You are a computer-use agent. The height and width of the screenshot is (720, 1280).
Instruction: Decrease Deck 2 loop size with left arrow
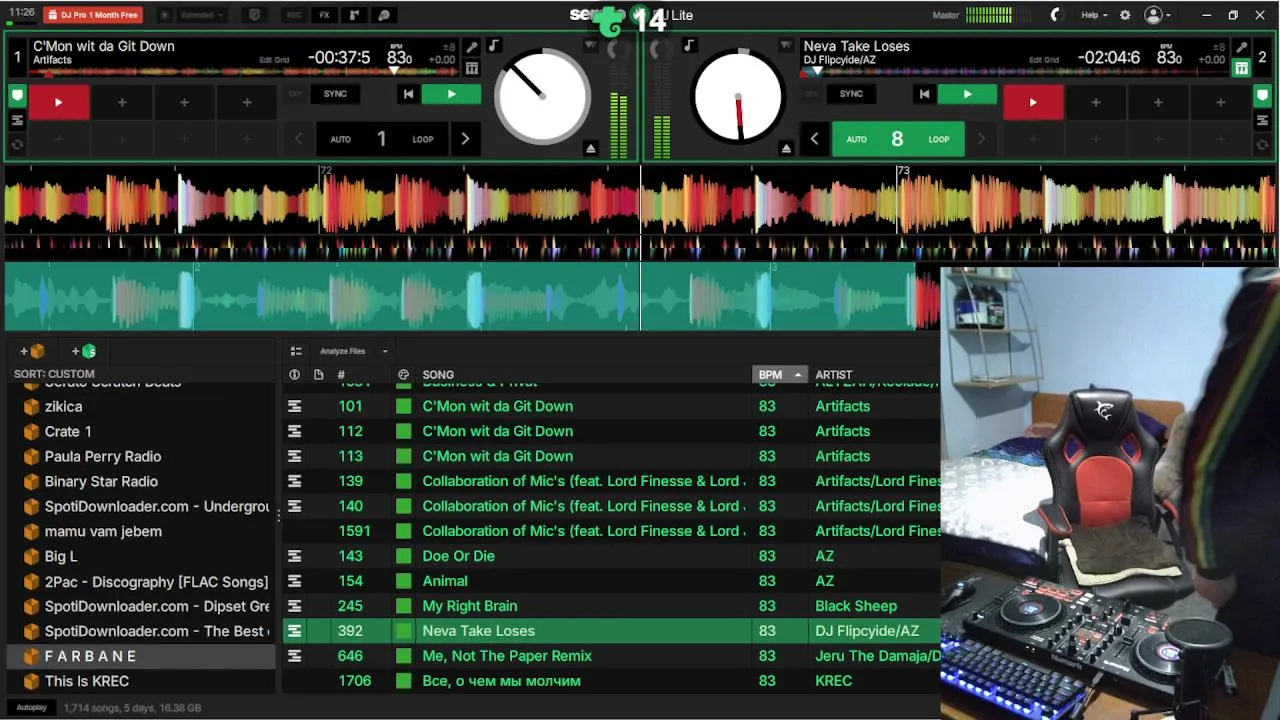click(814, 139)
